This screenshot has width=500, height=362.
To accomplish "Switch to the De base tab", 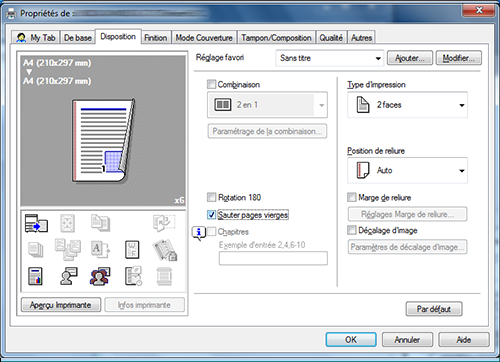I will [x=77, y=37].
